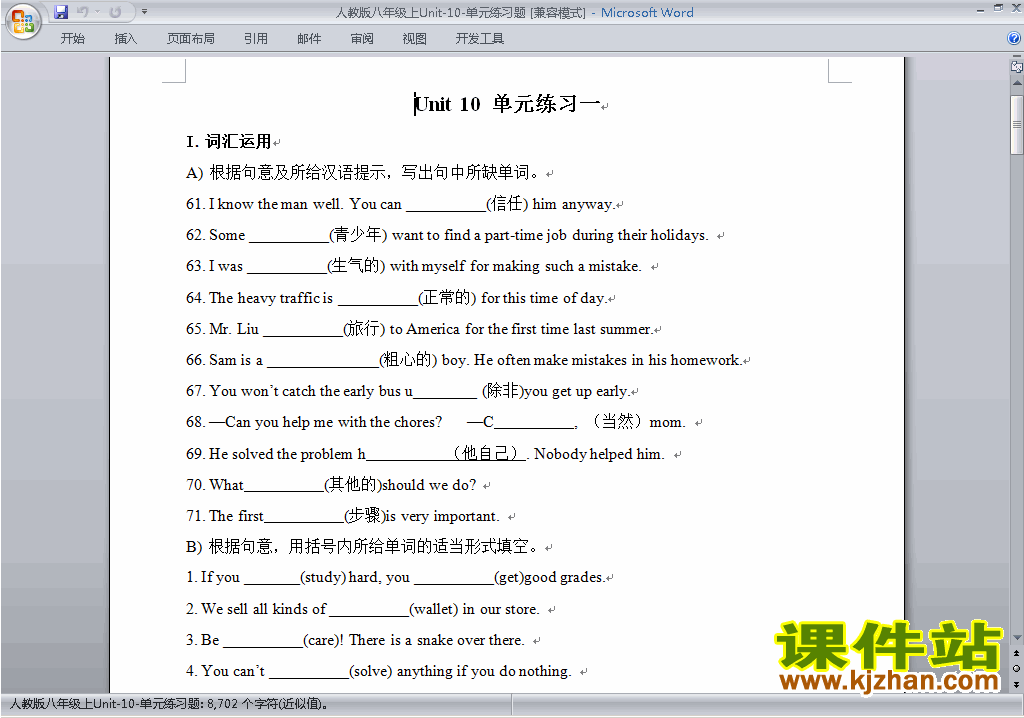
Task: Click the text 'Nobody helped him.'
Action: click(x=599, y=454)
